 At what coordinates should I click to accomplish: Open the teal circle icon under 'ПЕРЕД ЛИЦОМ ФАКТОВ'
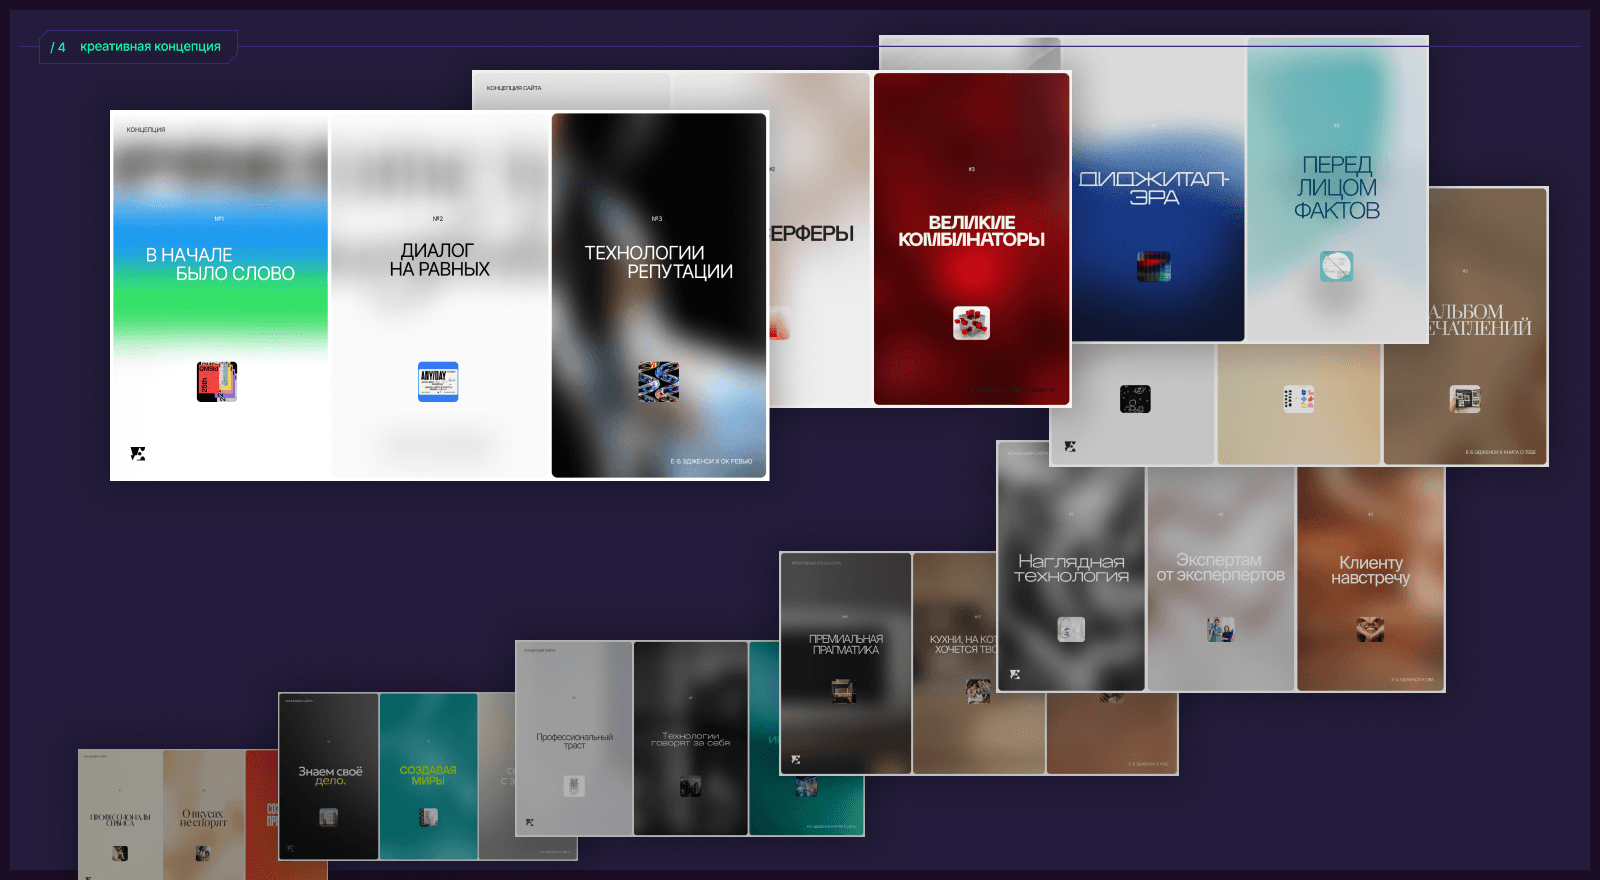point(1337,266)
